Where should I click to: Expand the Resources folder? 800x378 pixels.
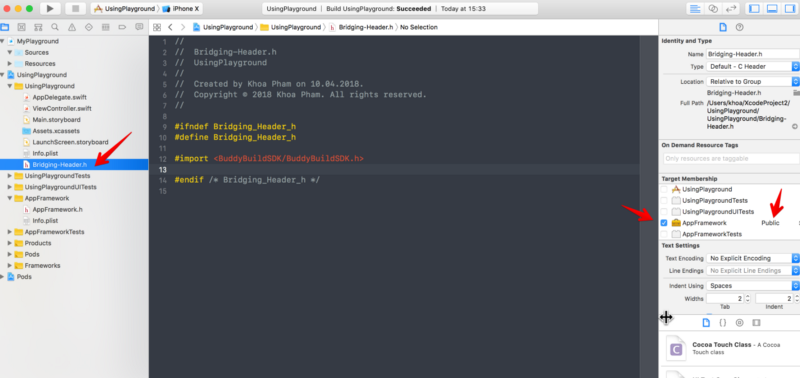coord(10,64)
